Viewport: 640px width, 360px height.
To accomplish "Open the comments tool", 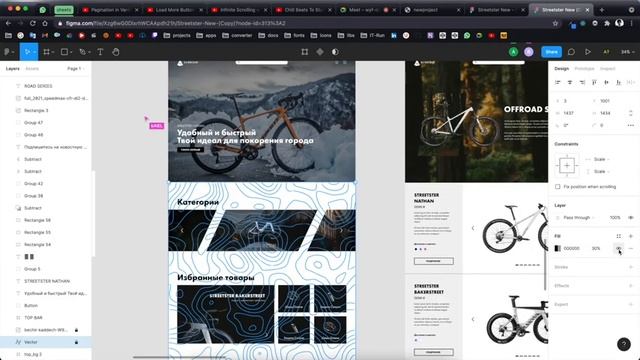I will click(571, 52).
